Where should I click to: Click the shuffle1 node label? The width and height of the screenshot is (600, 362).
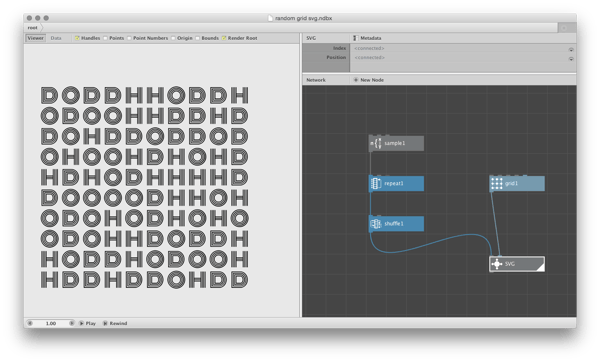click(394, 223)
